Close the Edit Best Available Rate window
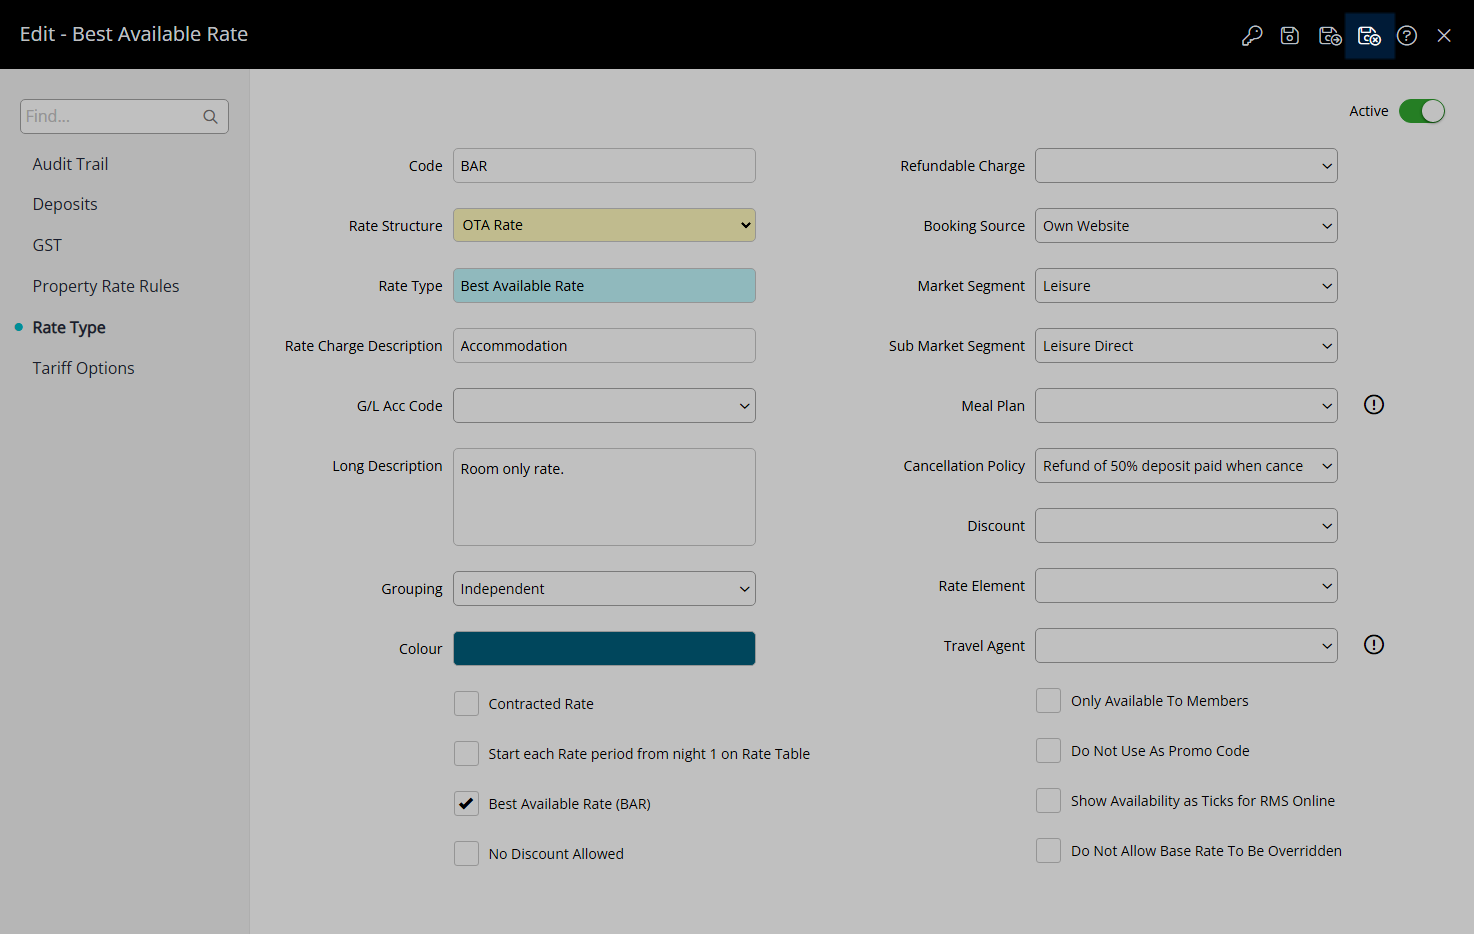Viewport: 1474px width, 934px height. [1444, 36]
